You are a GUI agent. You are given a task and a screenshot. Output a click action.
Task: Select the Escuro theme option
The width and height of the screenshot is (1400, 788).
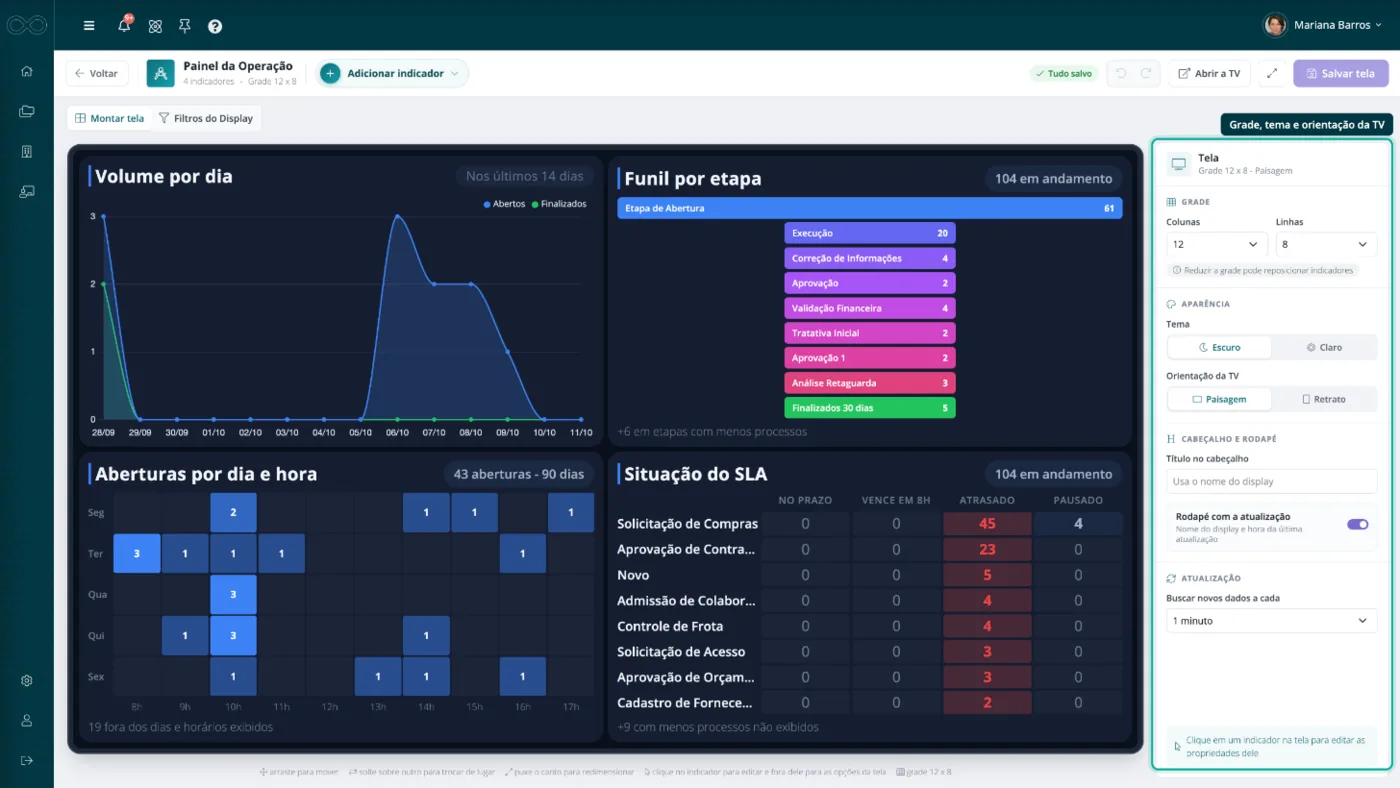(1220, 347)
